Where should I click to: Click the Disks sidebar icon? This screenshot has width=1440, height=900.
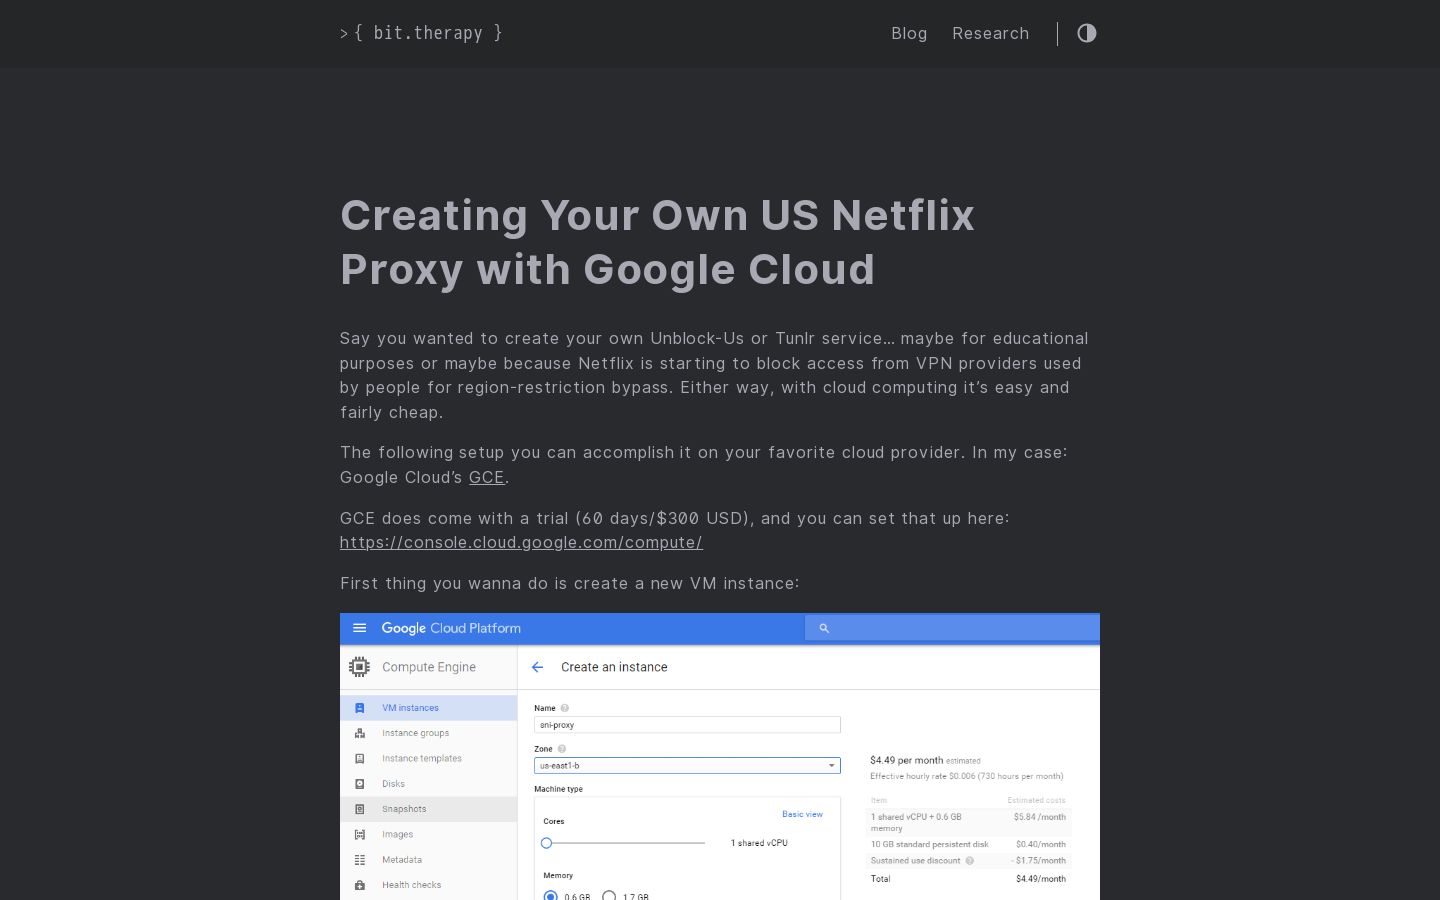(x=360, y=784)
